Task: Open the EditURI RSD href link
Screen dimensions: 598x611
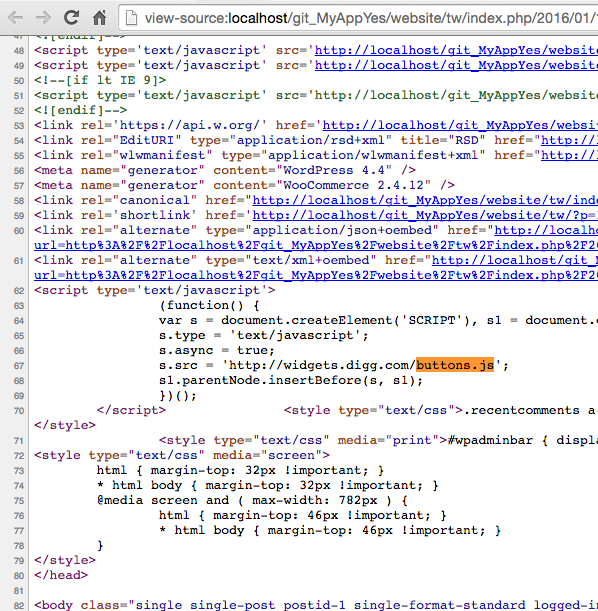Action: pos(570,140)
